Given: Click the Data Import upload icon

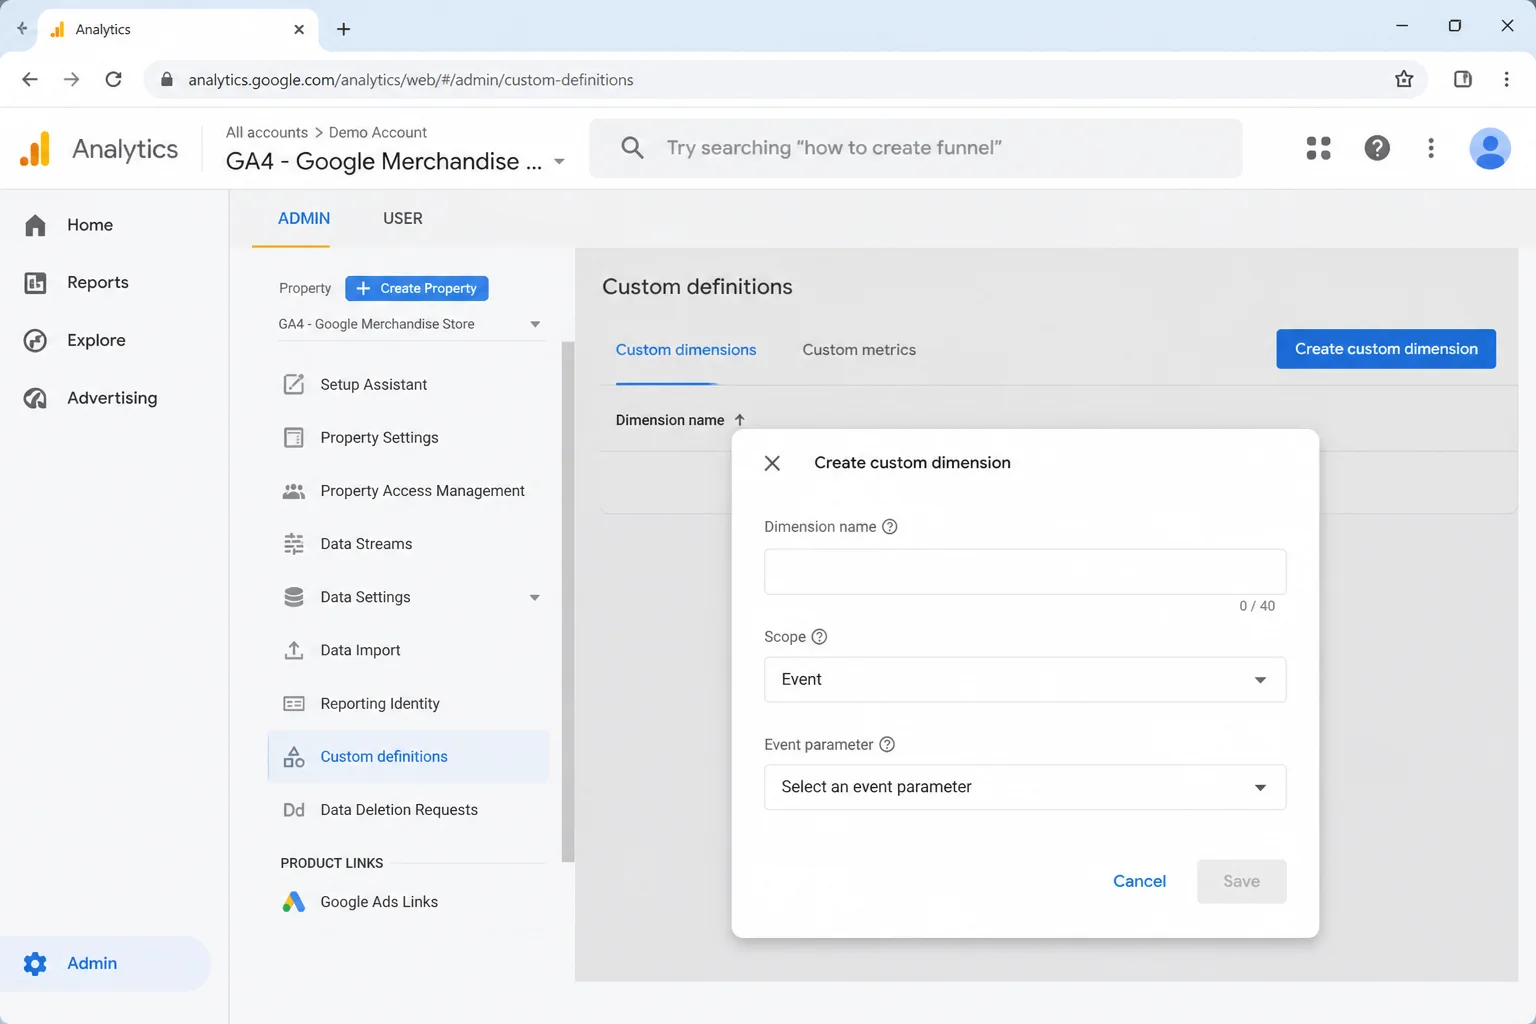Looking at the screenshot, I should coord(293,650).
